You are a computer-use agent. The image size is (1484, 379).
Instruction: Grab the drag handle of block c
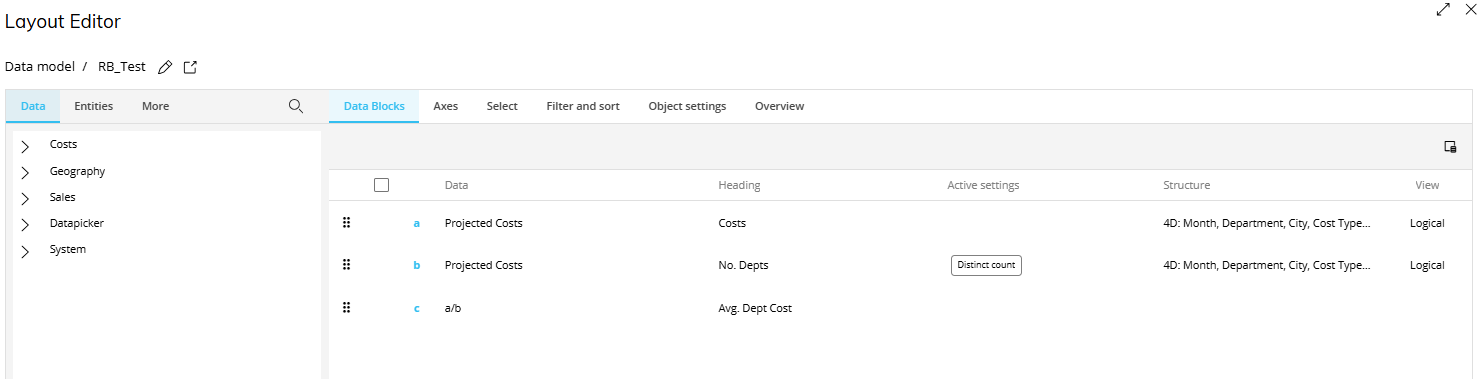pos(346,308)
